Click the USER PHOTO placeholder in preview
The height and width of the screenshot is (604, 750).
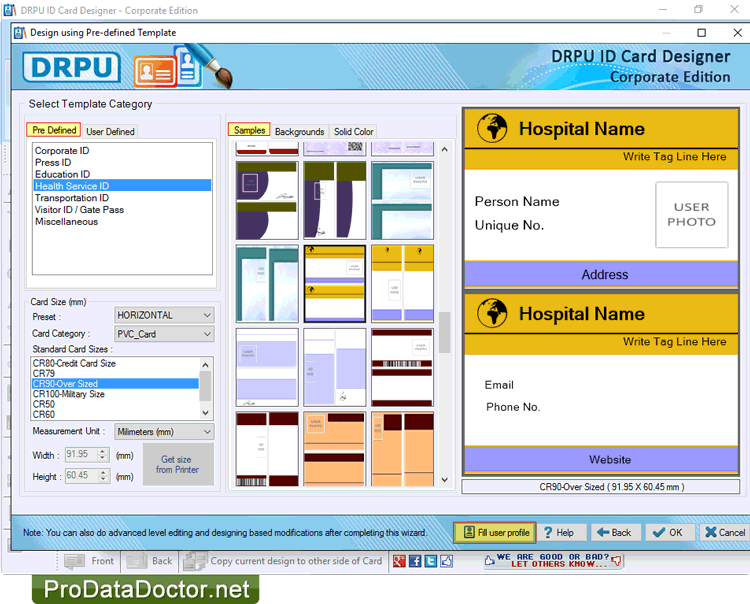point(692,215)
